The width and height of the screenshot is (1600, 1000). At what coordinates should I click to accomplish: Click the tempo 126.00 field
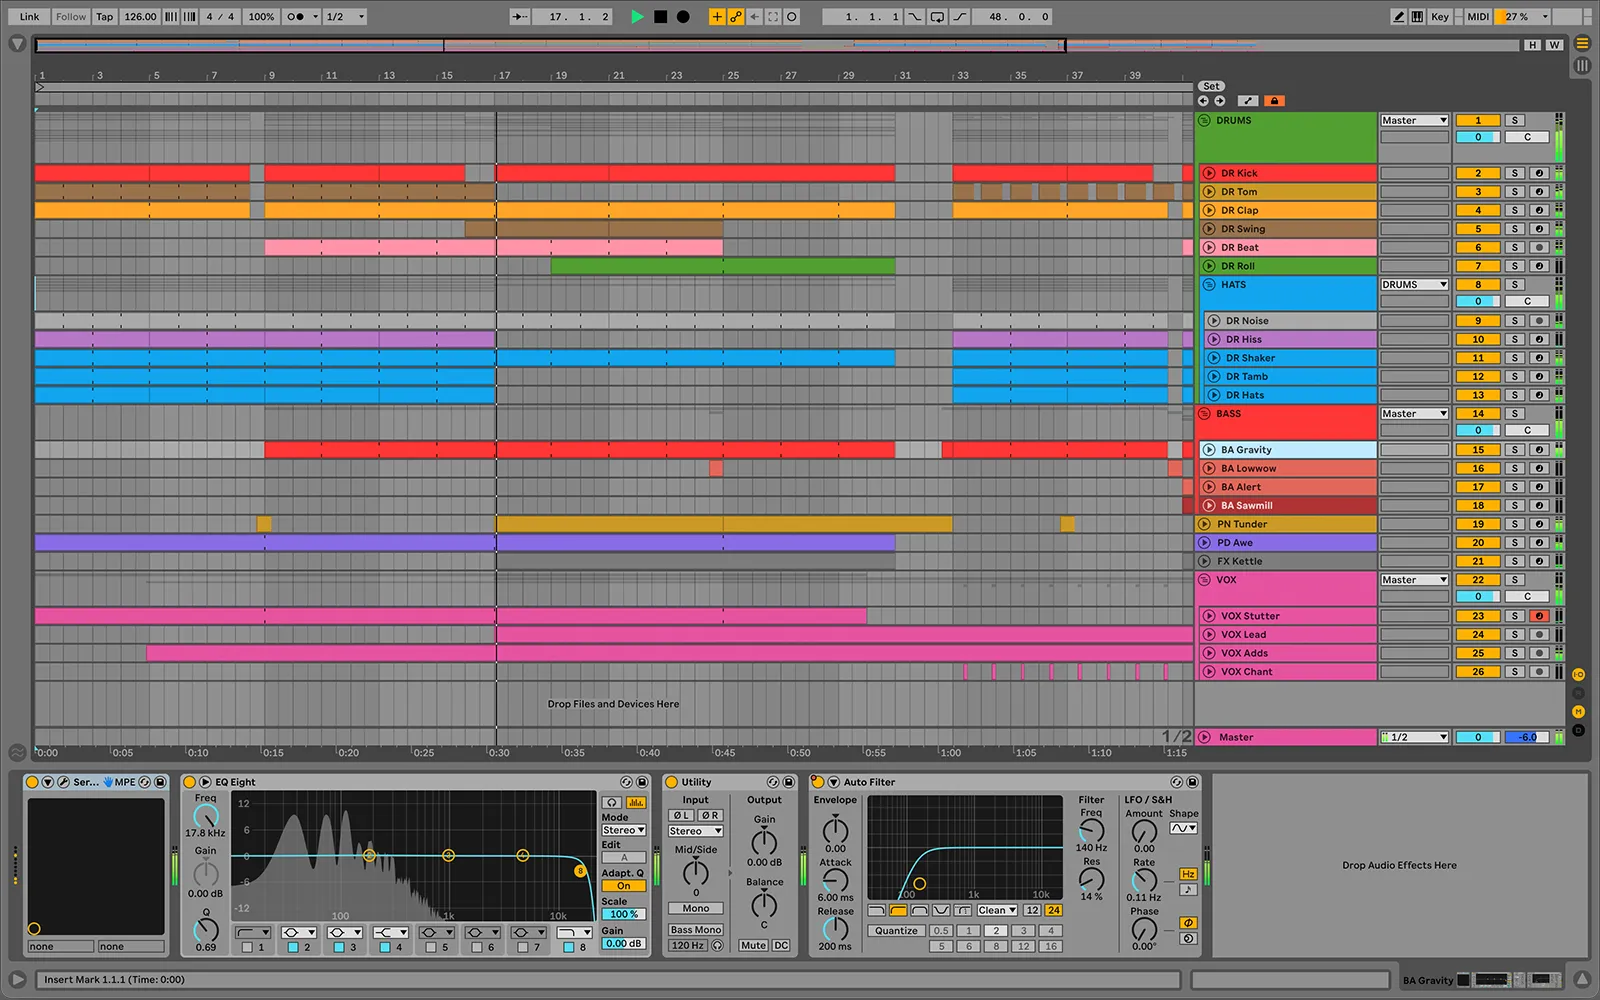(140, 17)
